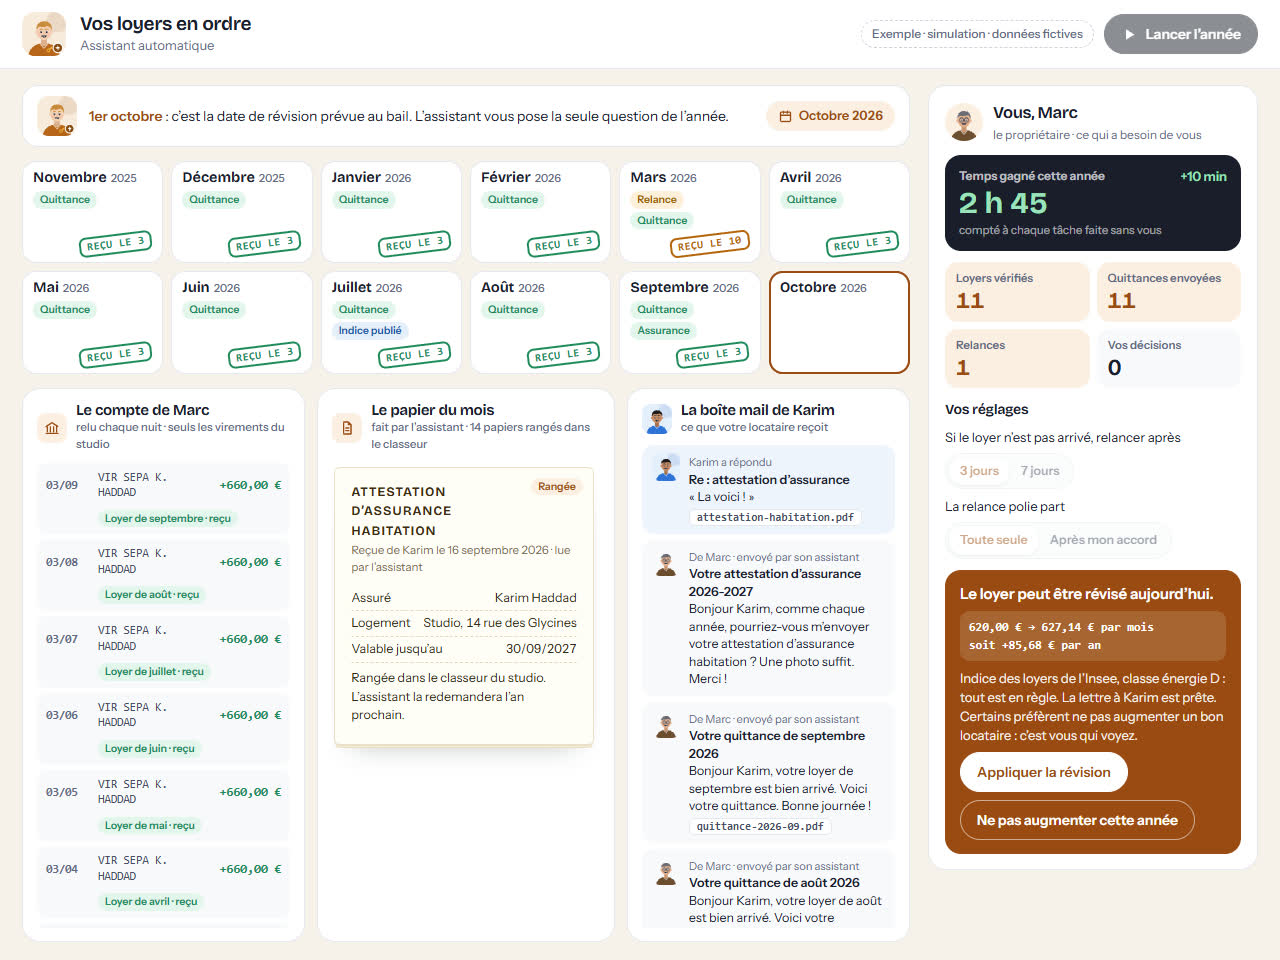Image resolution: width=1280 pixels, height=960 pixels.
Task: Set the reminder delay to 7 jours
Action: pyautogui.click(x=1040, y=471)
